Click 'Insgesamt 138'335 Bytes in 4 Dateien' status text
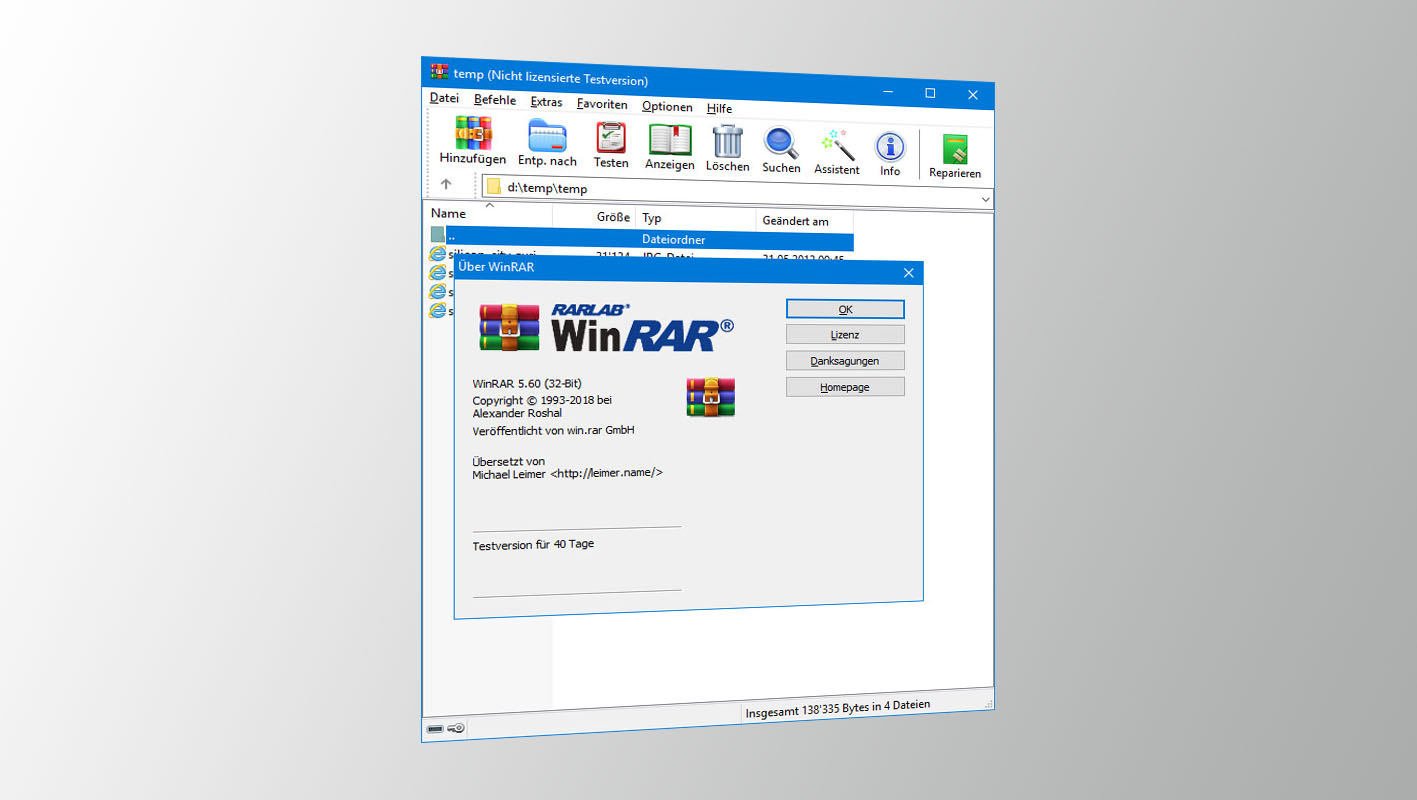Image resolution: width=1417 pixels, height=800 pixels. 838,711
